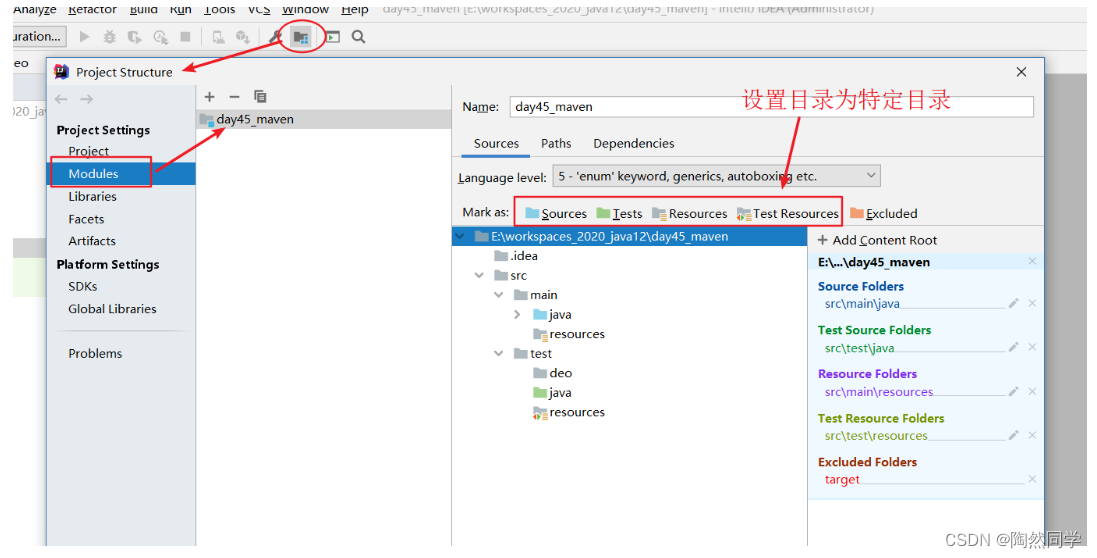Open Global Libraries settings

click(112, 308)
